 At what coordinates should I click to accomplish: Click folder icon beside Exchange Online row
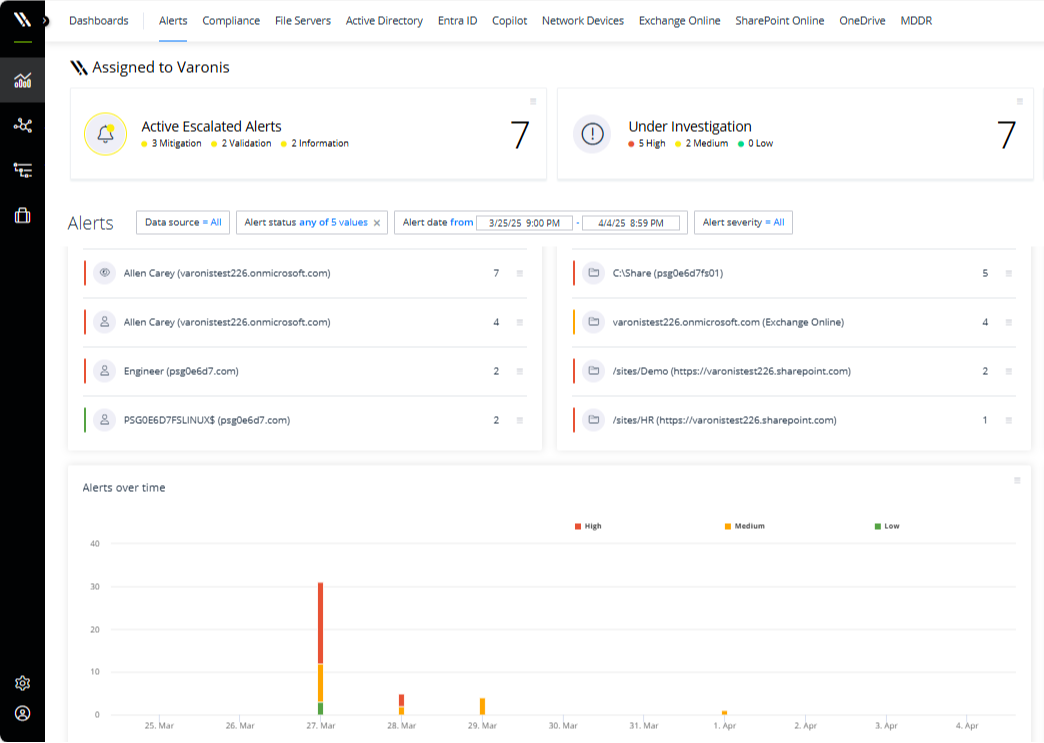[x=593, y=322]
